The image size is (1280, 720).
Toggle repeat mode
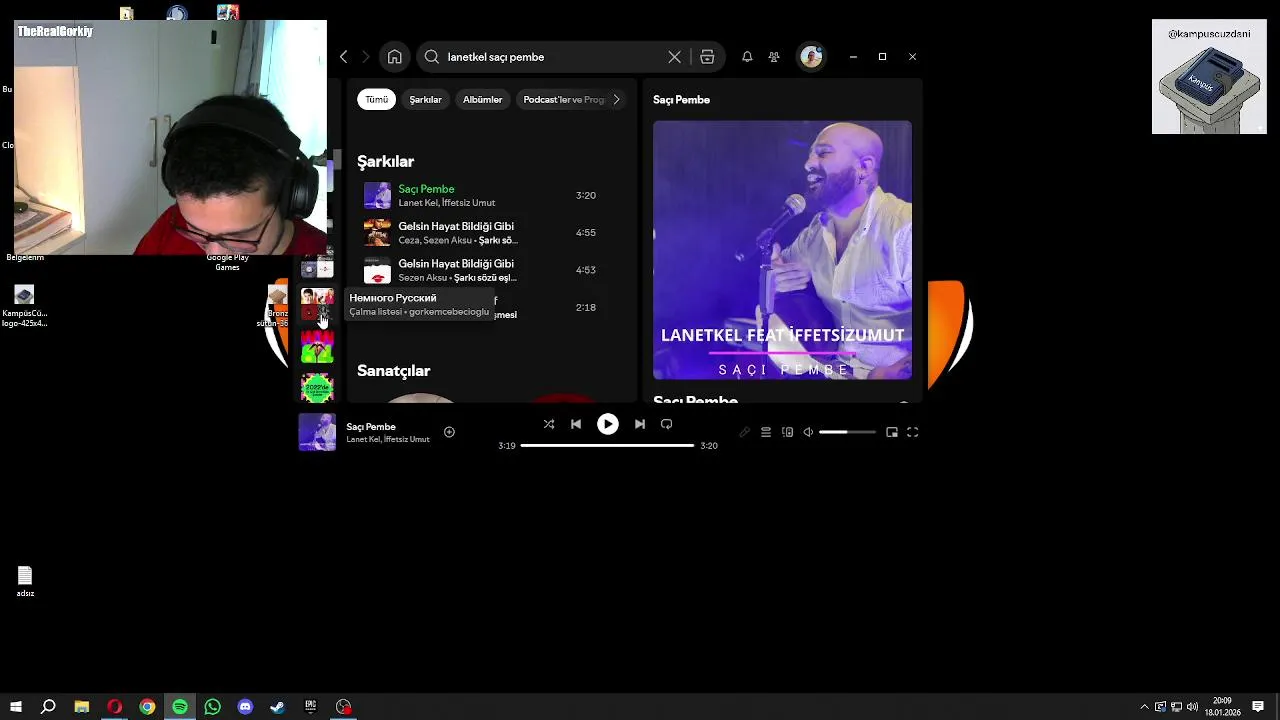coord(667,424)
